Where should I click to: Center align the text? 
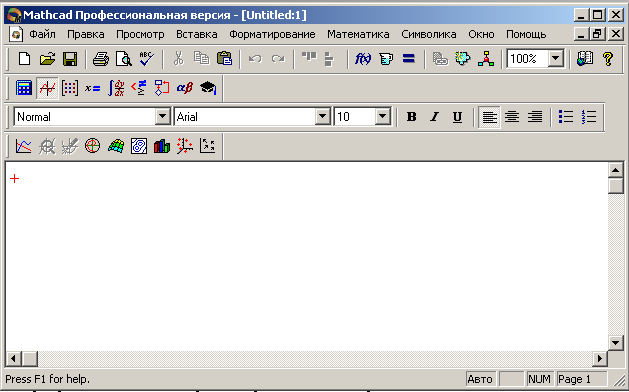tap(512, 117)
